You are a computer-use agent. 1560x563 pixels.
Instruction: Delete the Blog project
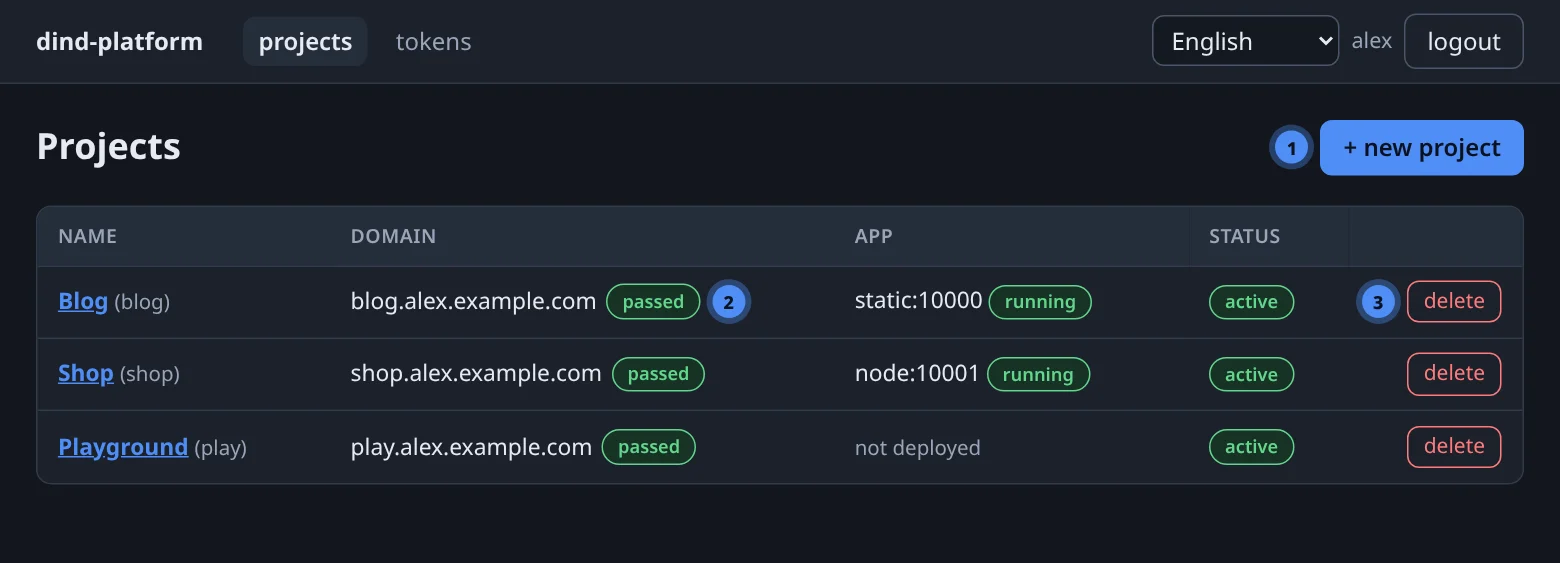1454,302
